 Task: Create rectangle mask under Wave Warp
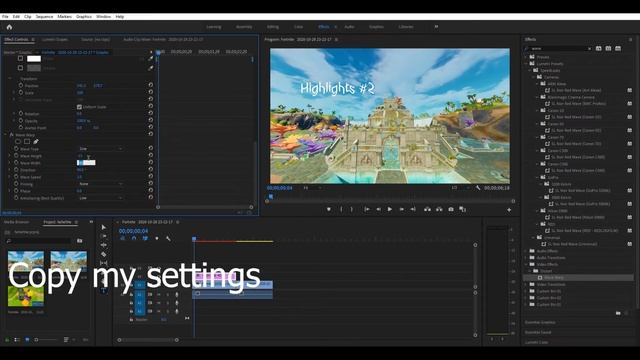pyautogui.click(x=27, y=142)
